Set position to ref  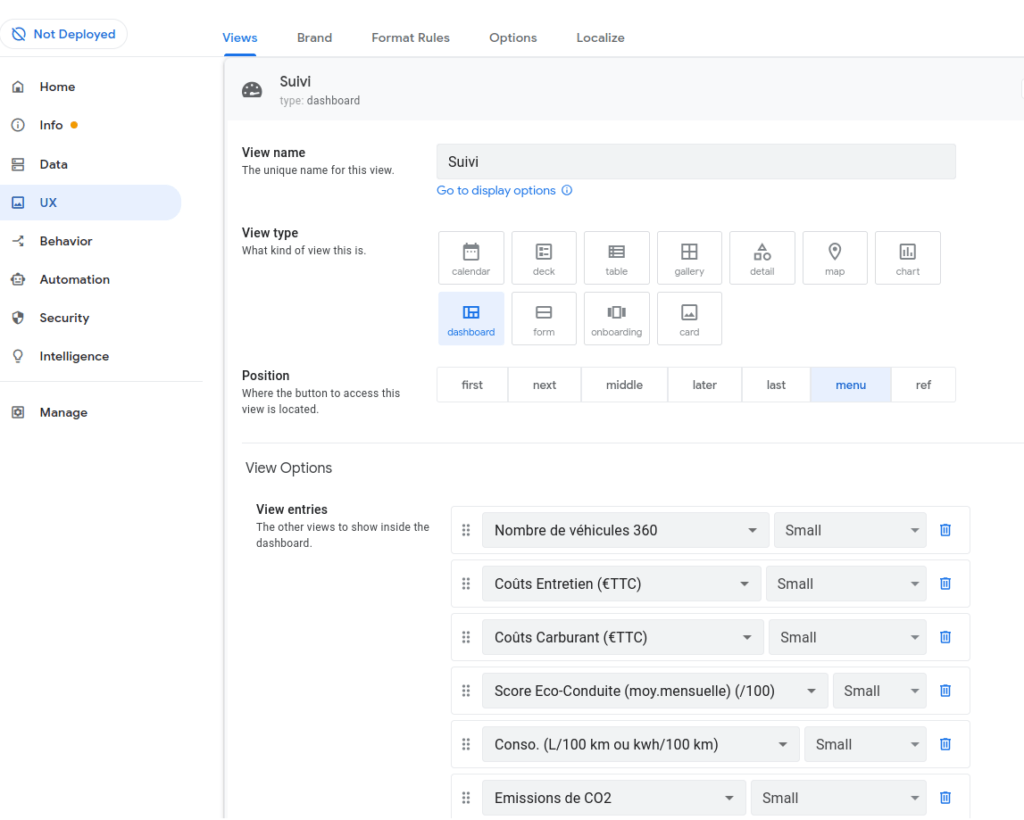(923, 385)
